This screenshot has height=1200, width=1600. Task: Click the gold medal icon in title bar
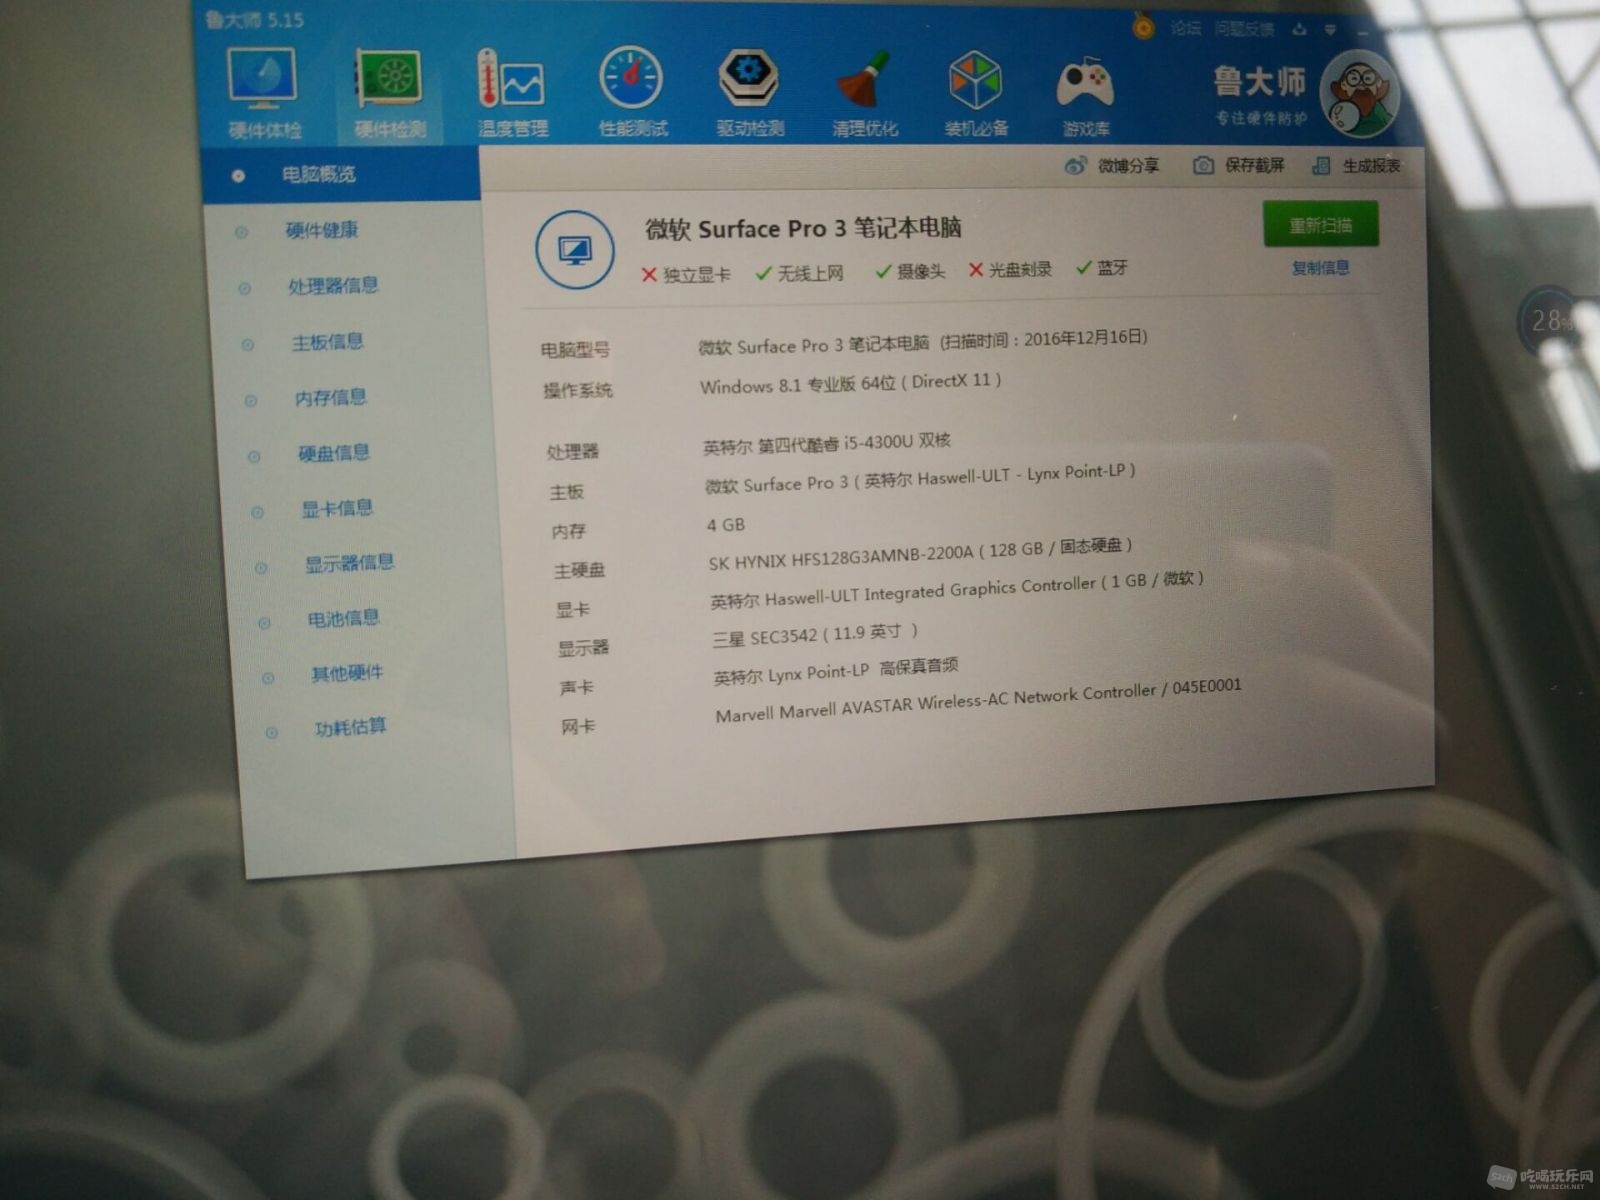coord(1143,26)
